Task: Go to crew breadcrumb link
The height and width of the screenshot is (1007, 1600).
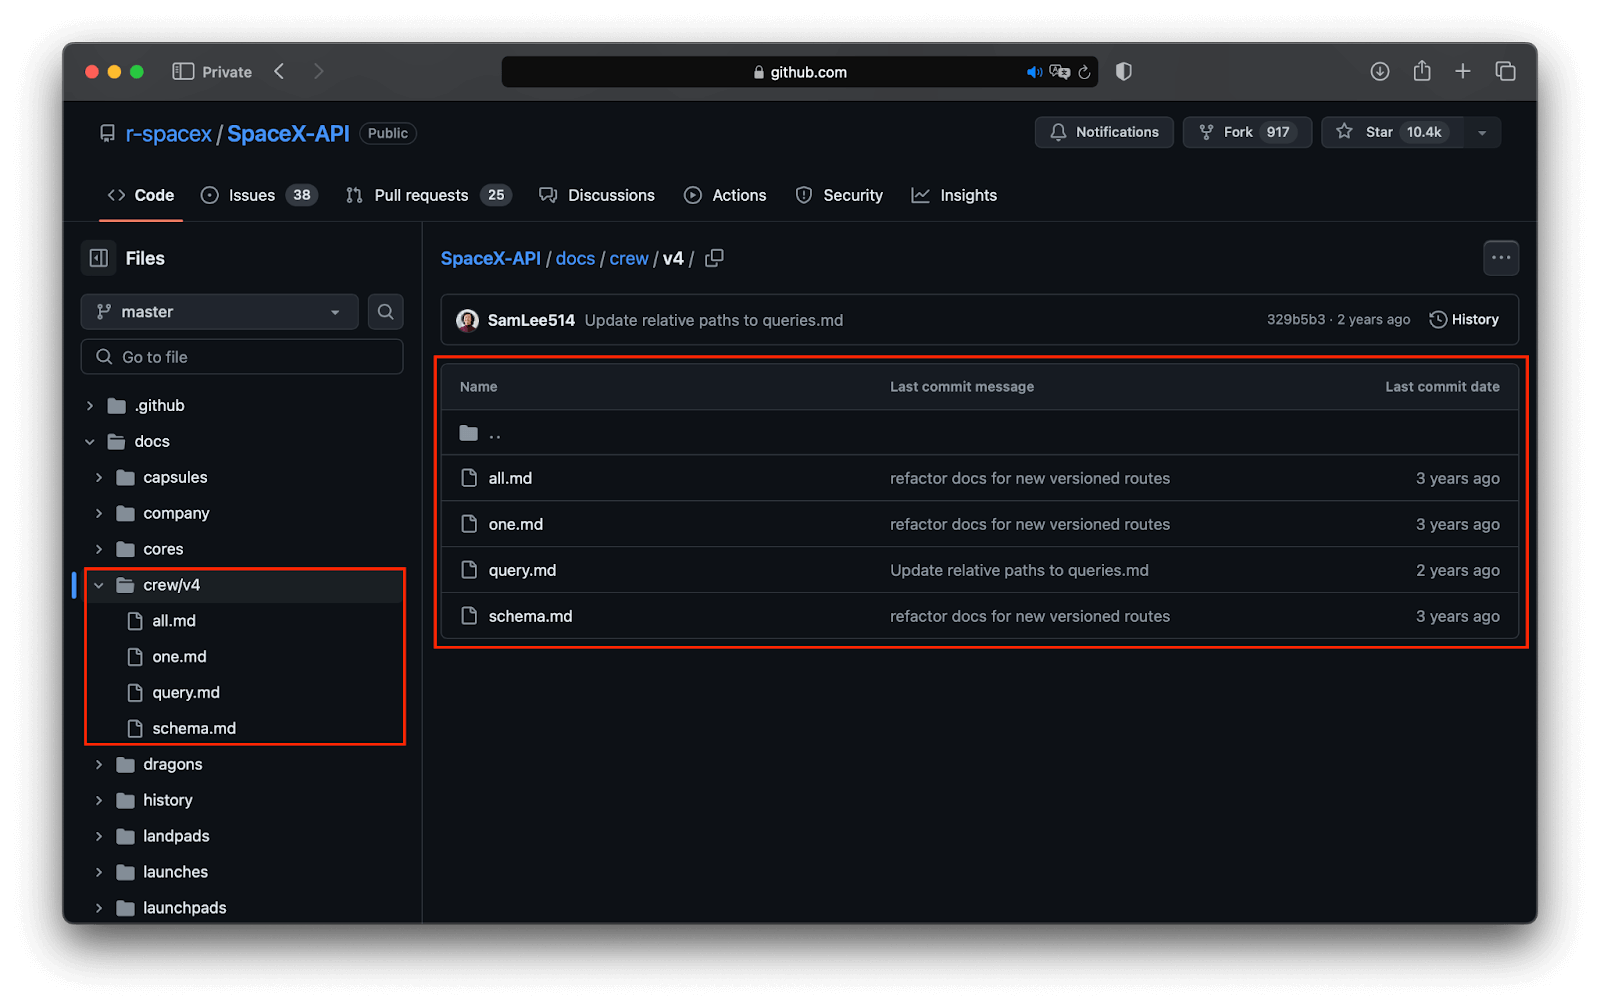Action: pyautogui.click(x=629, y=259)
